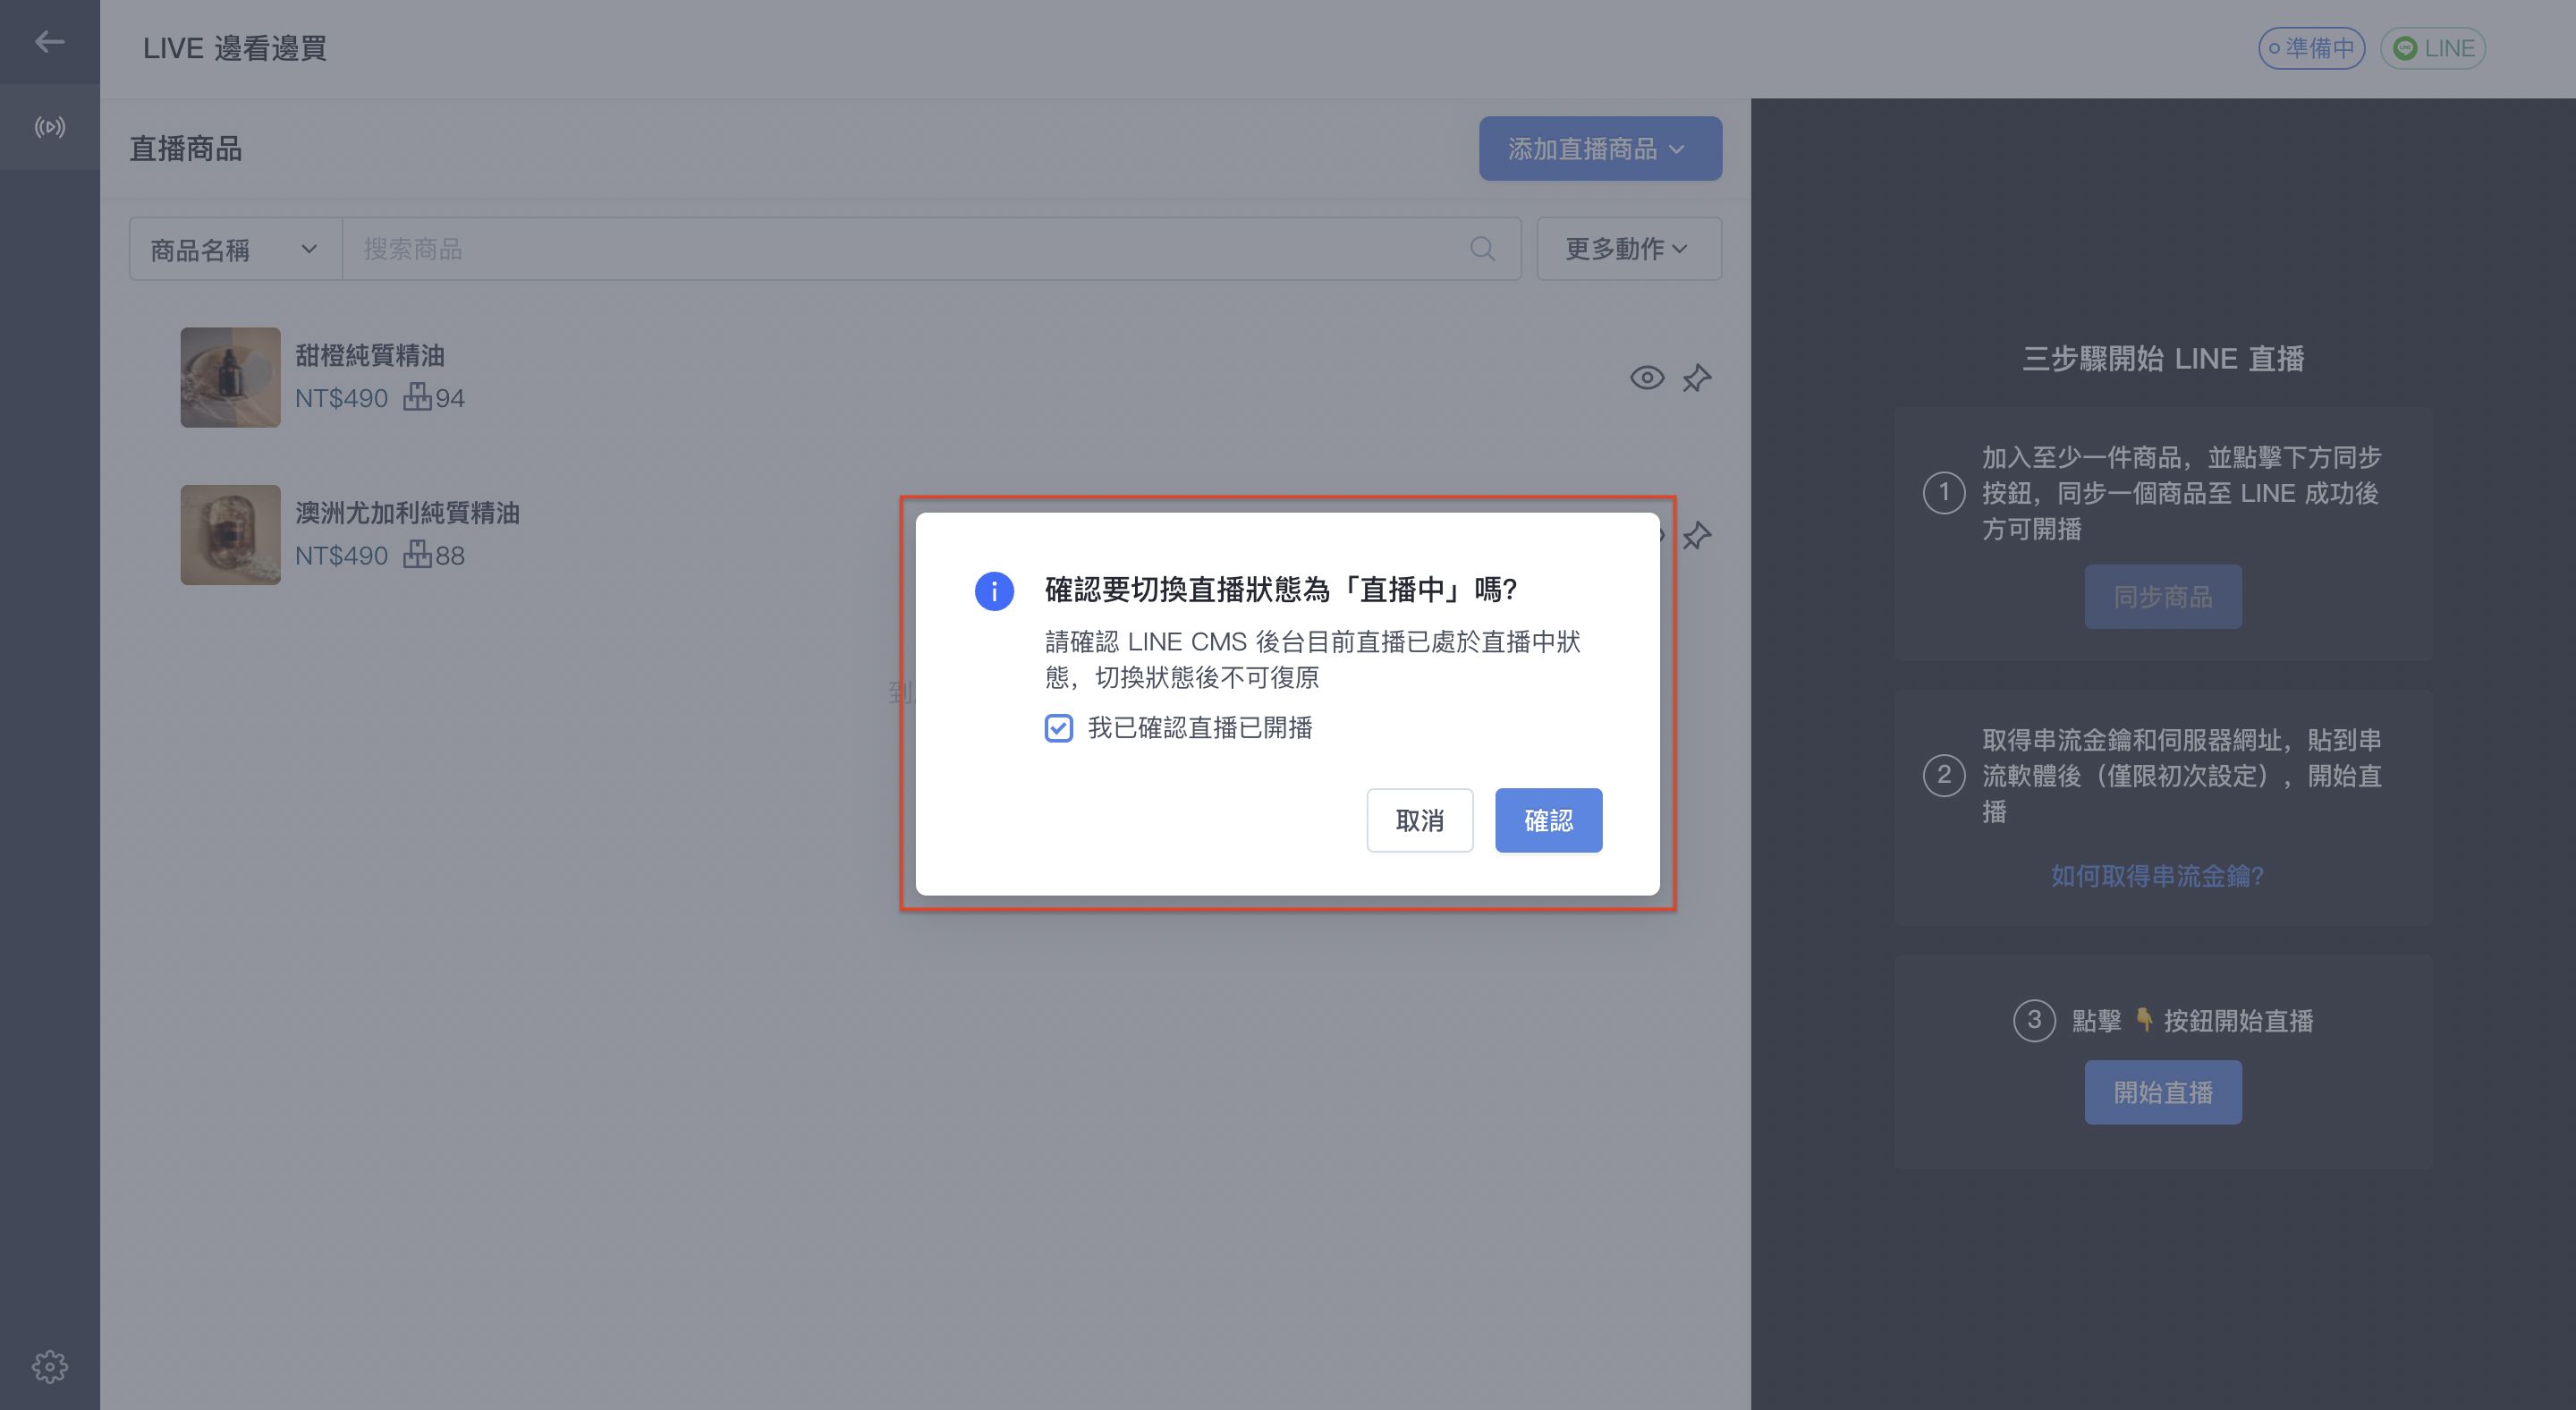The height and width of the screenshot is (1410, 2576).
Task: Click the LIVE 邊看邊買 title
Action: [234, 48]
